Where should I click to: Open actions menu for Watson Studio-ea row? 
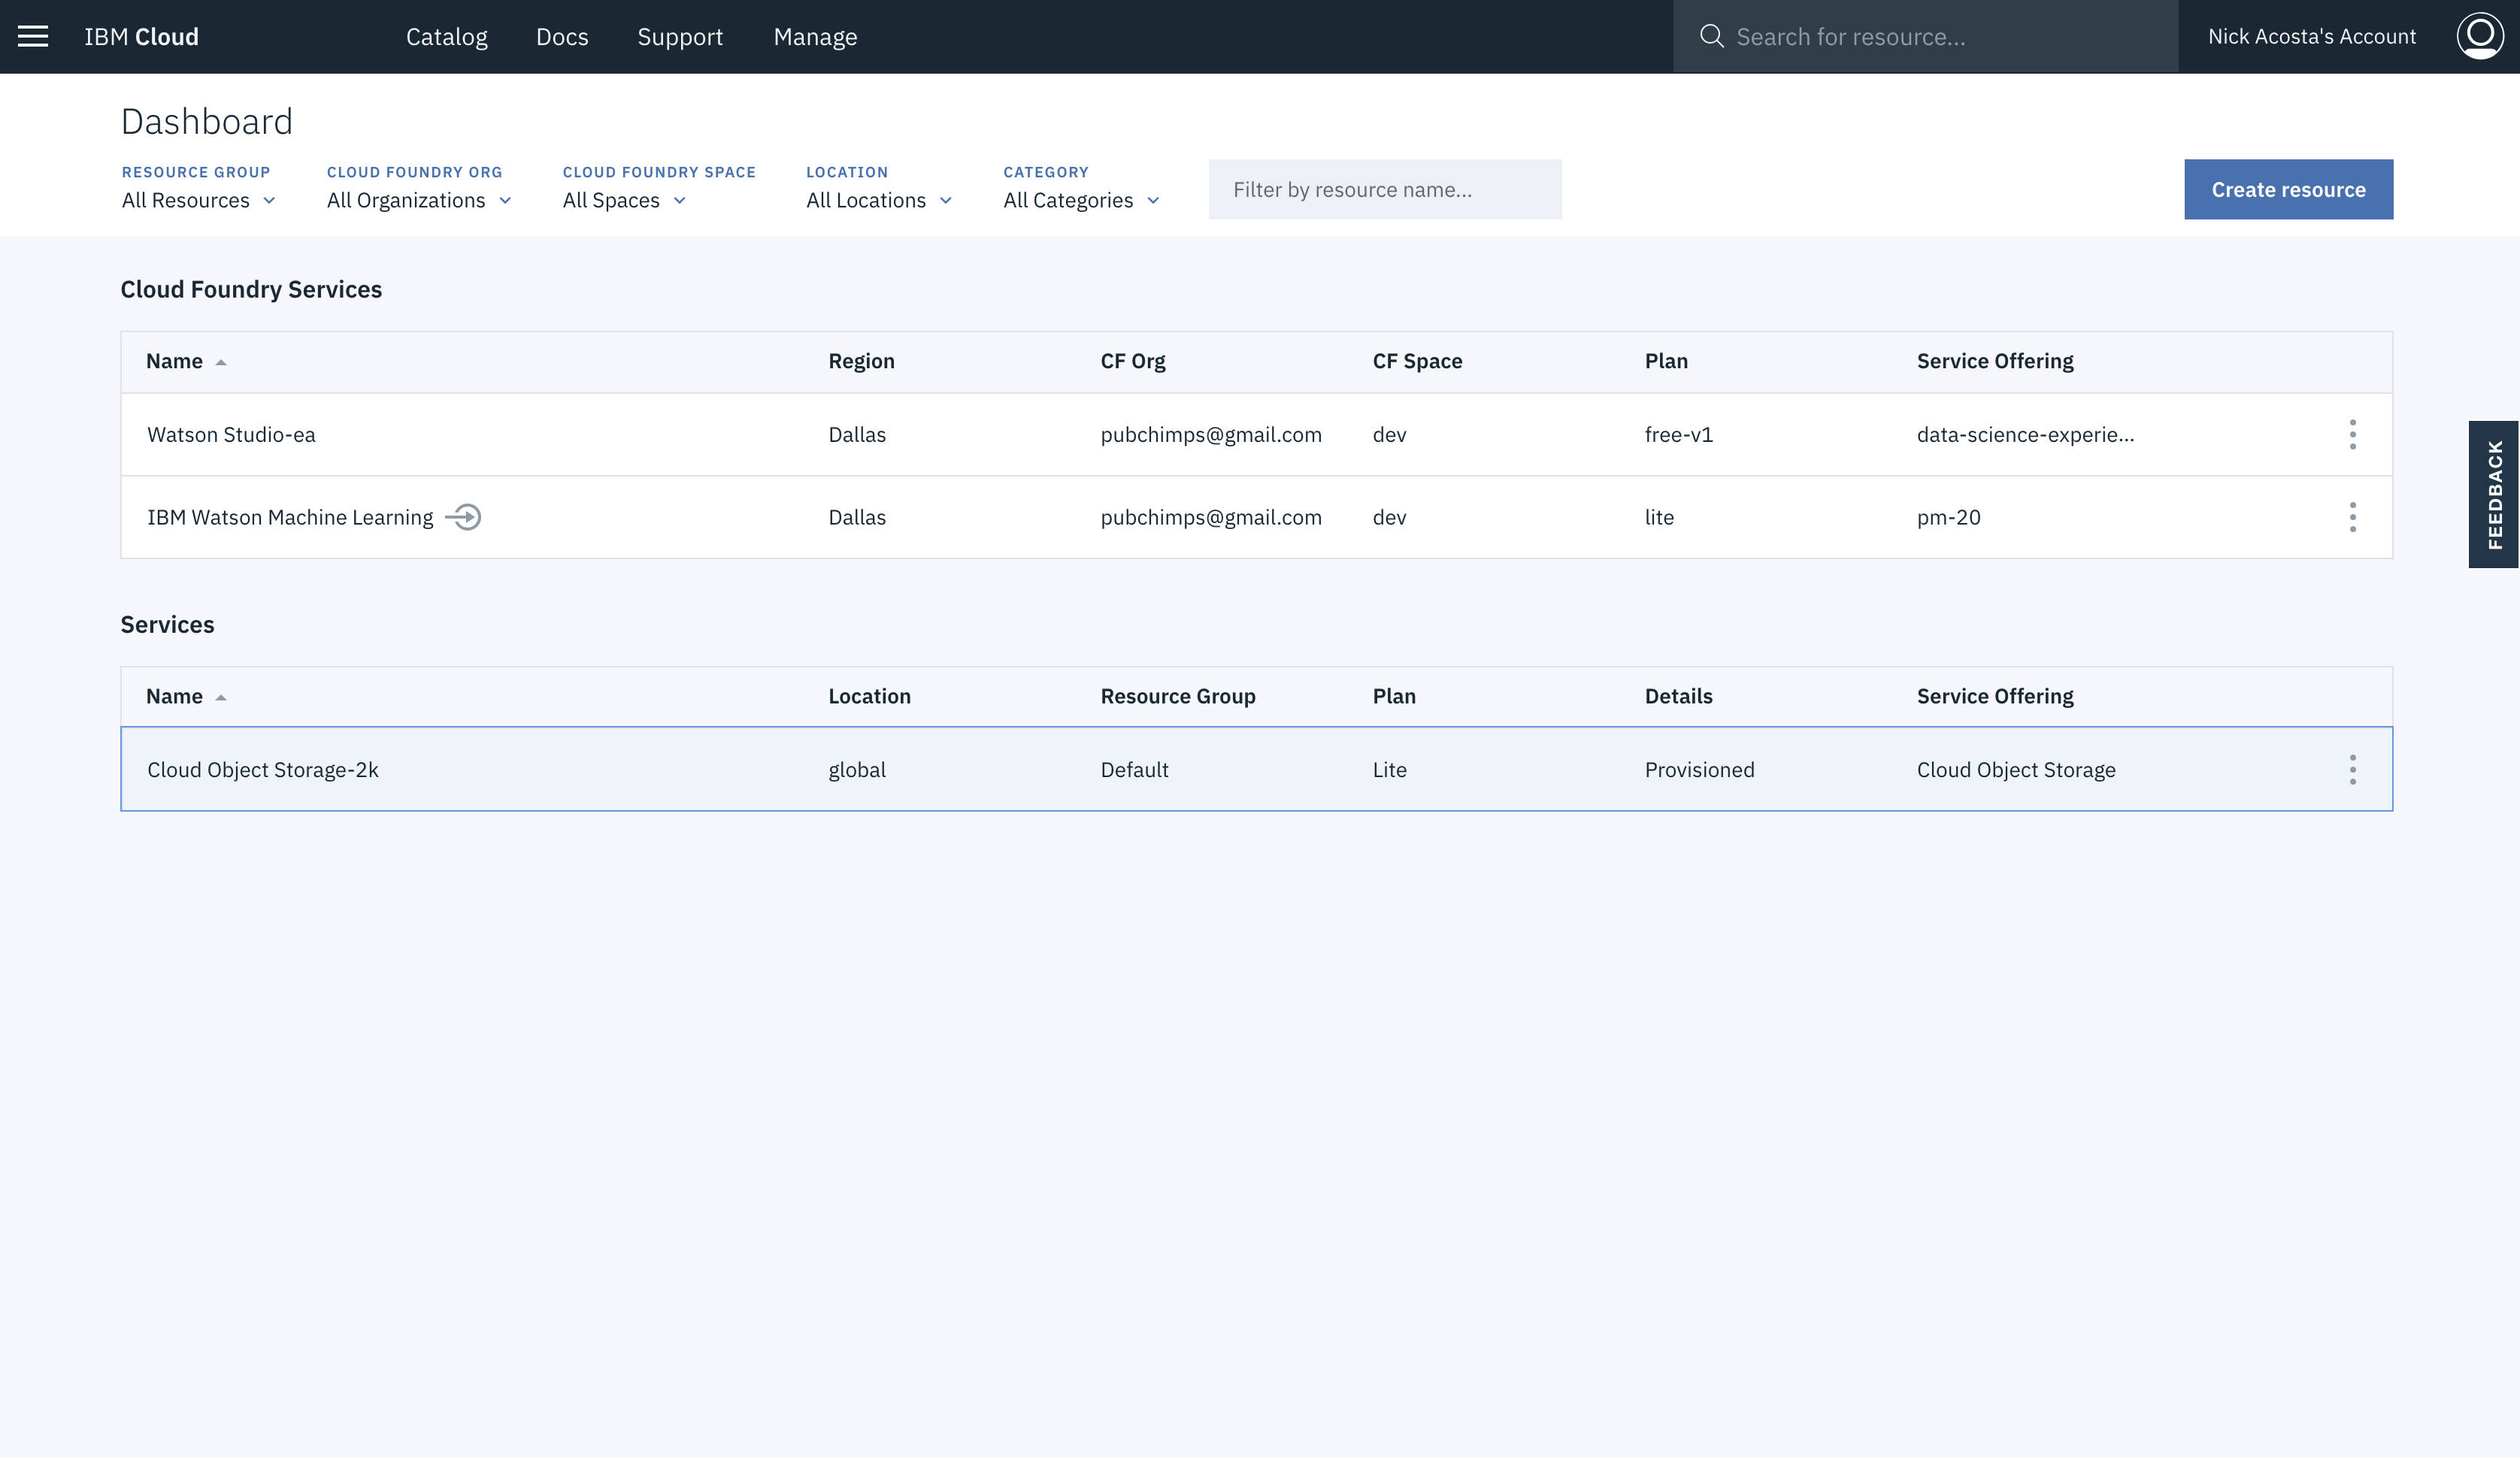(2352, 435)
